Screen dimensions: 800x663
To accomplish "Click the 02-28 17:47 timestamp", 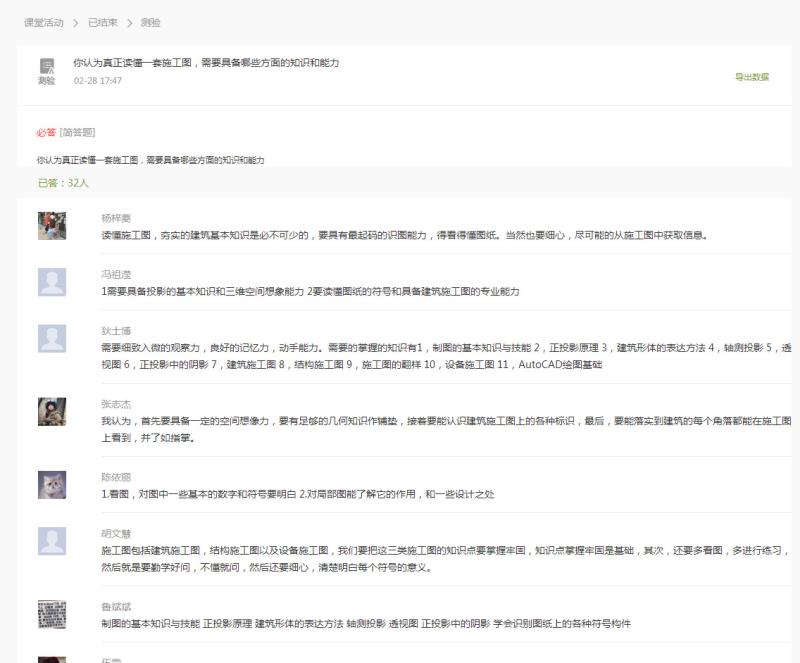I will (x=98, y=81).
